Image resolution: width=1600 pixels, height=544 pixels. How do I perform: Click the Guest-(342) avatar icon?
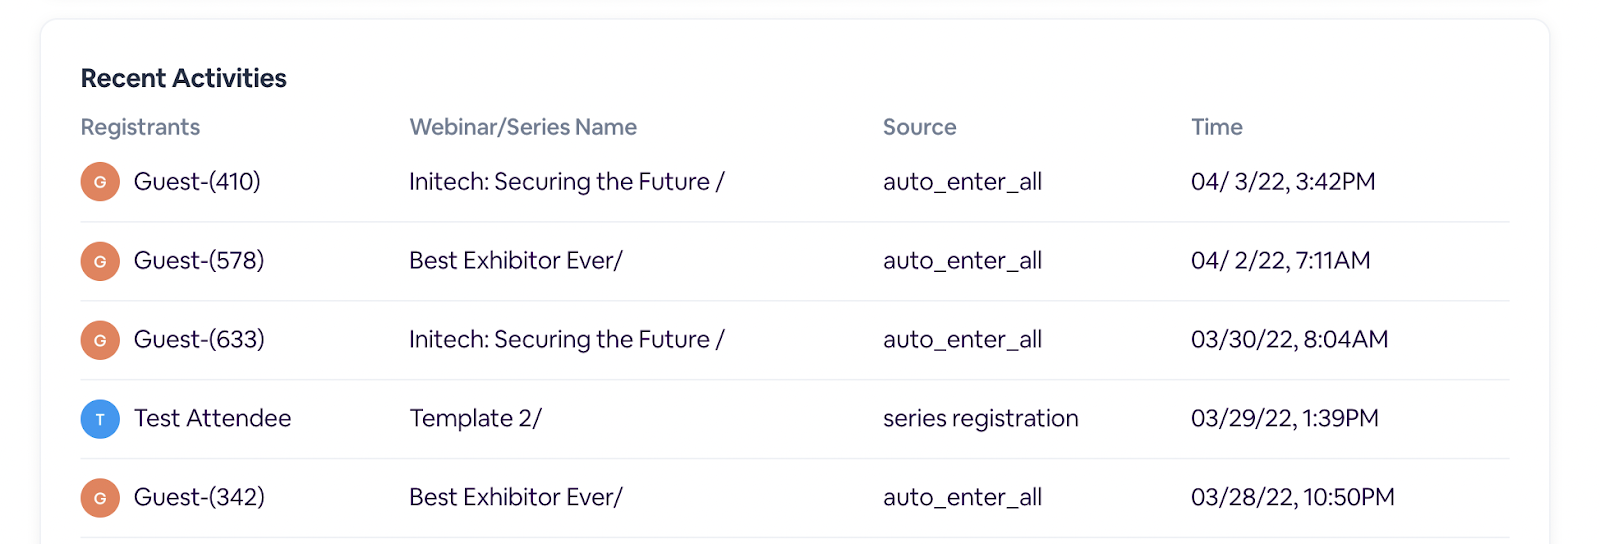tap(100, 498)
